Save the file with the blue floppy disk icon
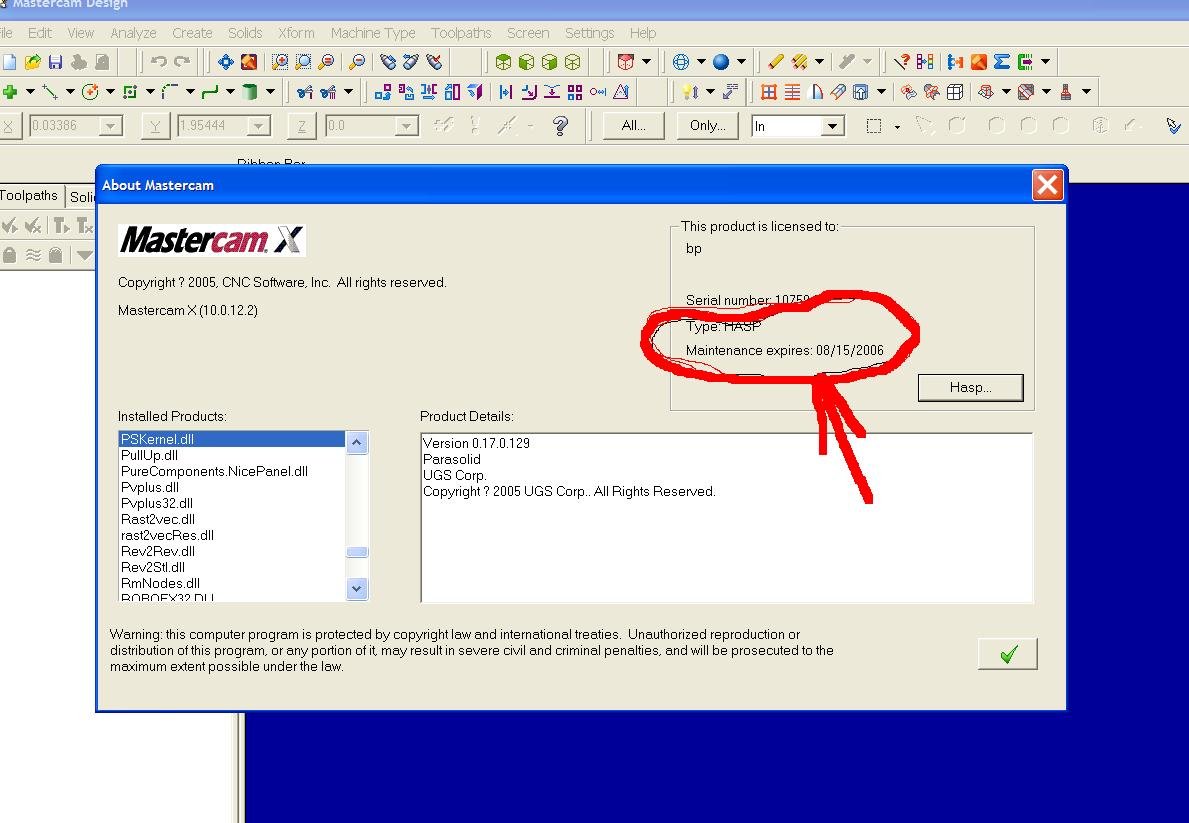The height and width of the screenshot is (823, 1189). [x=55, y=61]
